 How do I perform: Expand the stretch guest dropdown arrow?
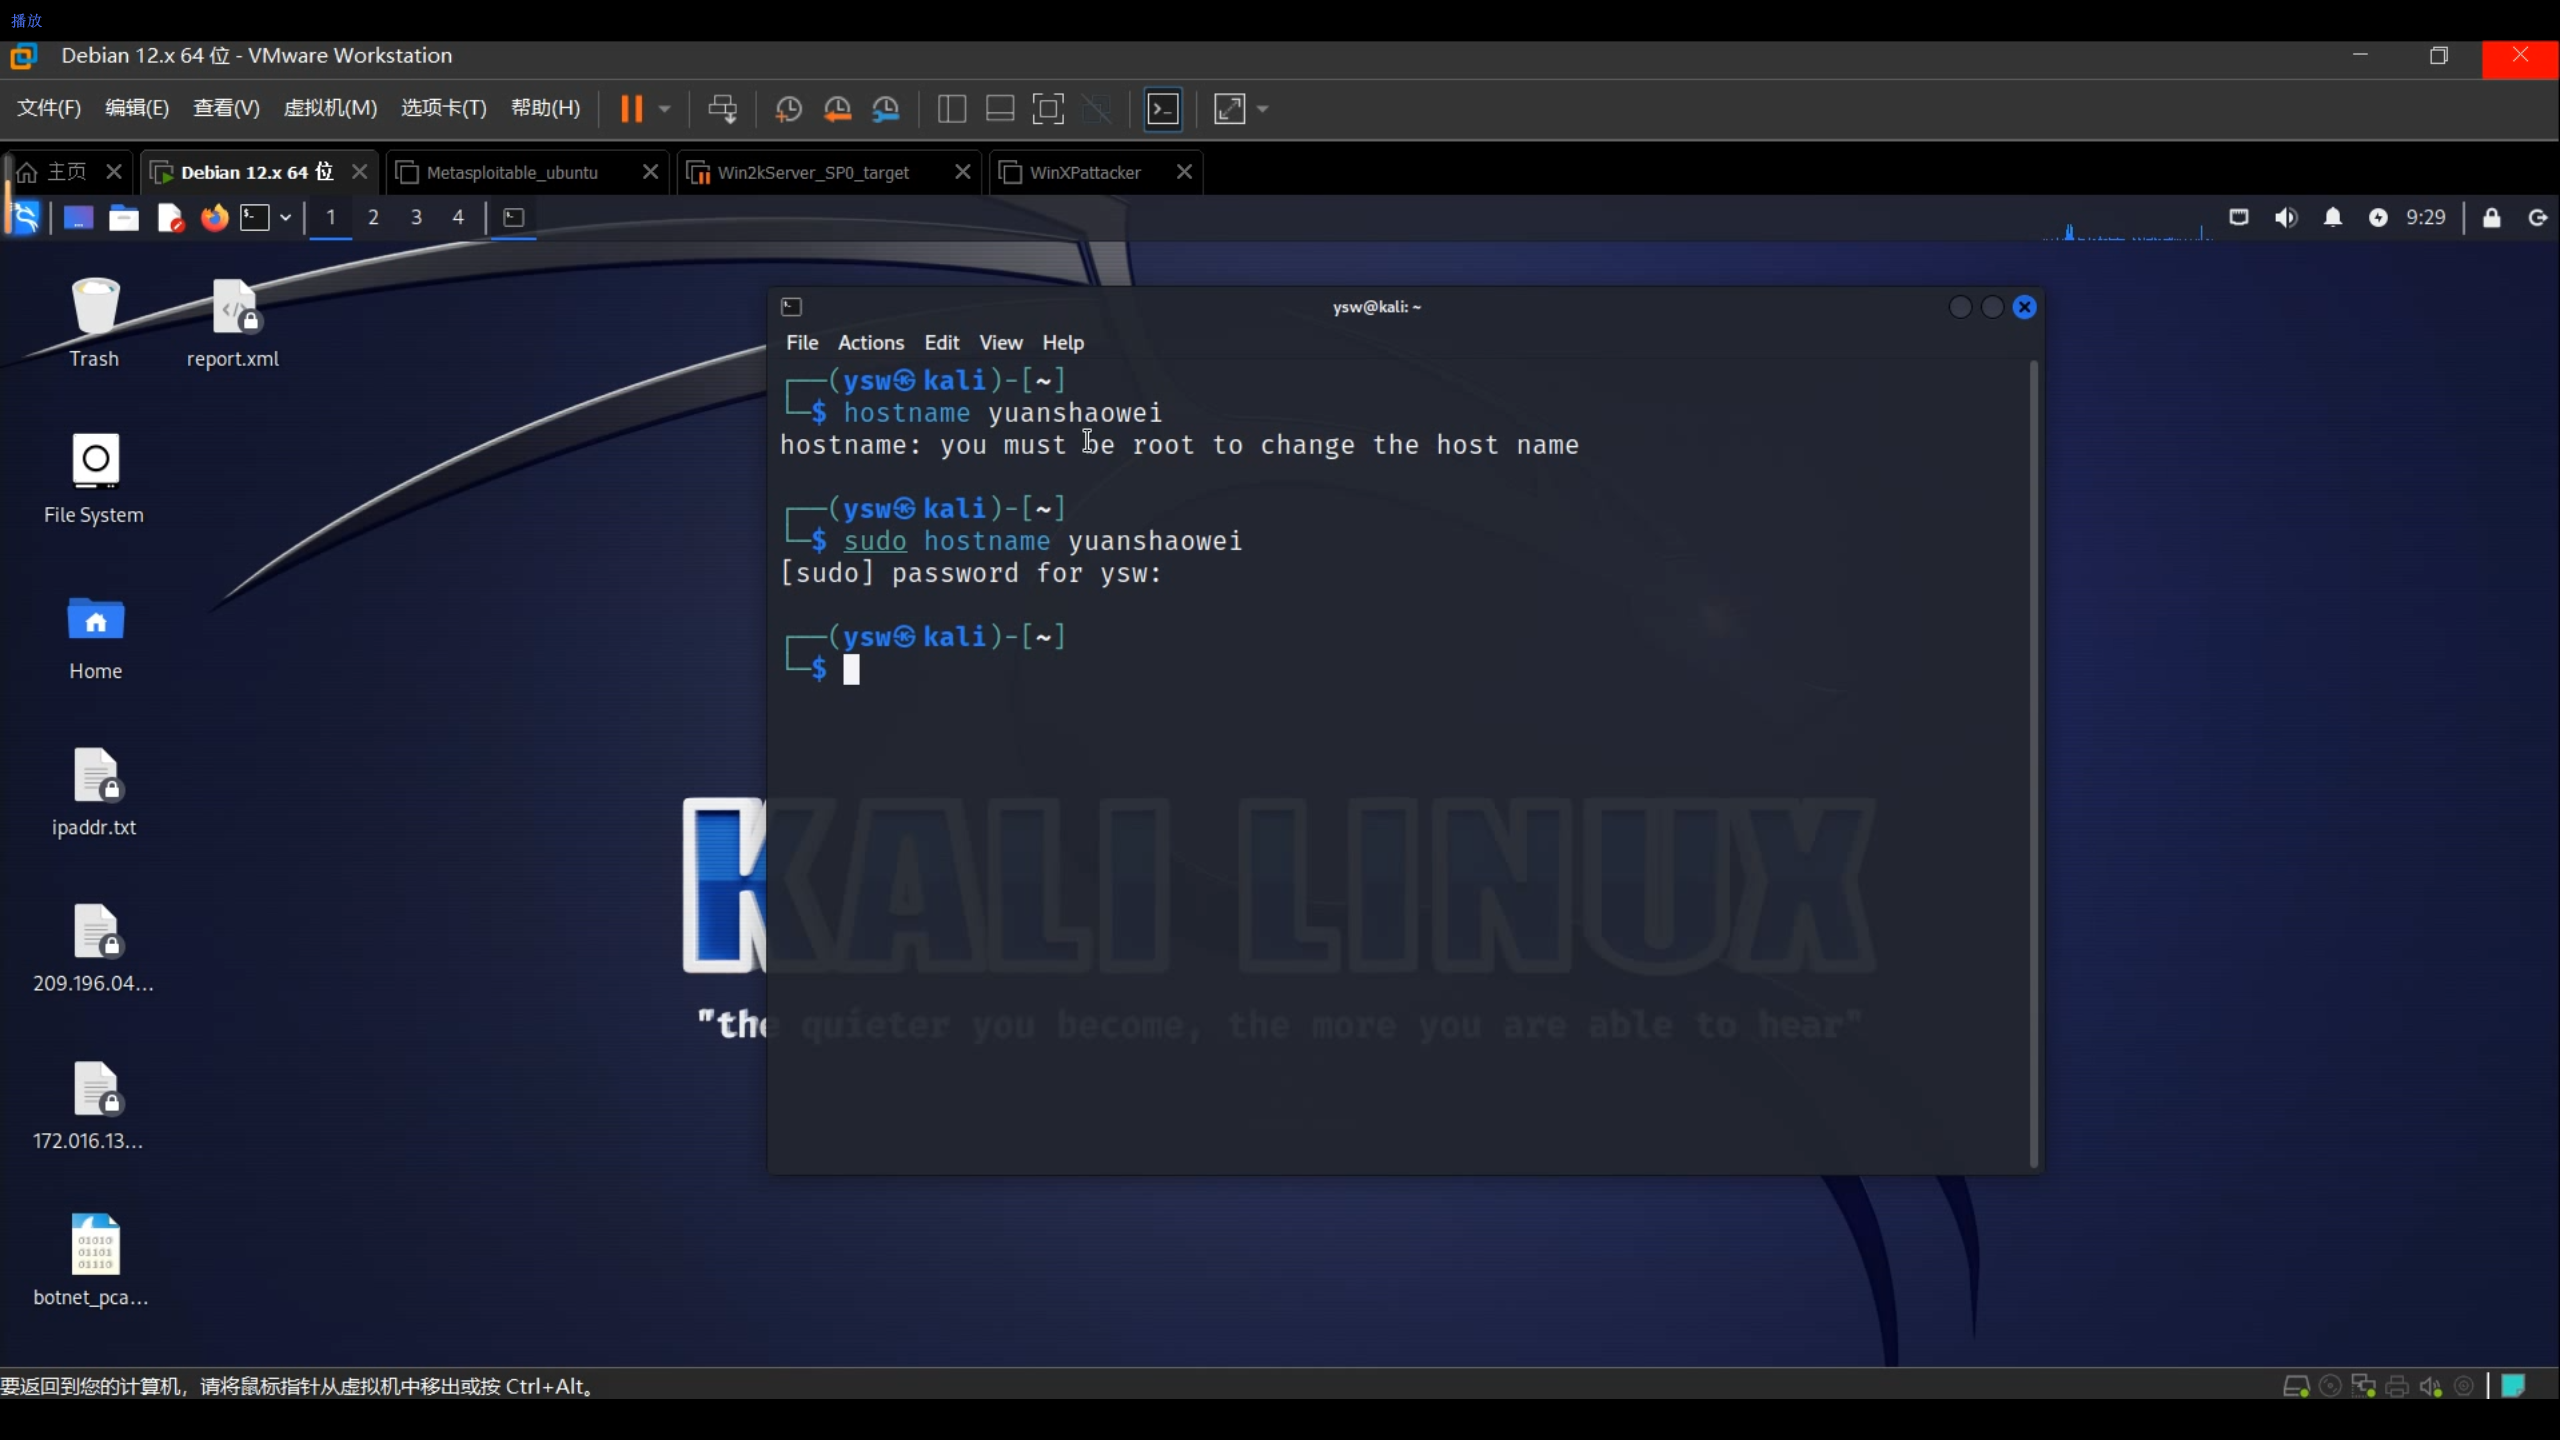click(x=1263, y=109)
